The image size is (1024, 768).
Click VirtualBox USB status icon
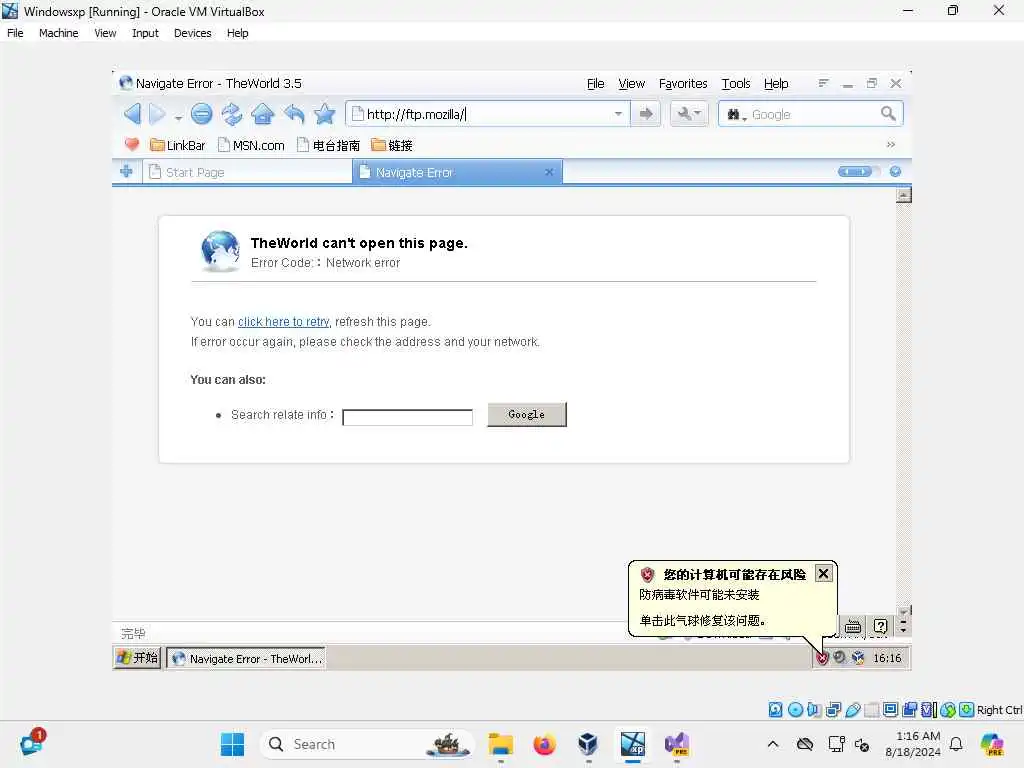(852, 710)
